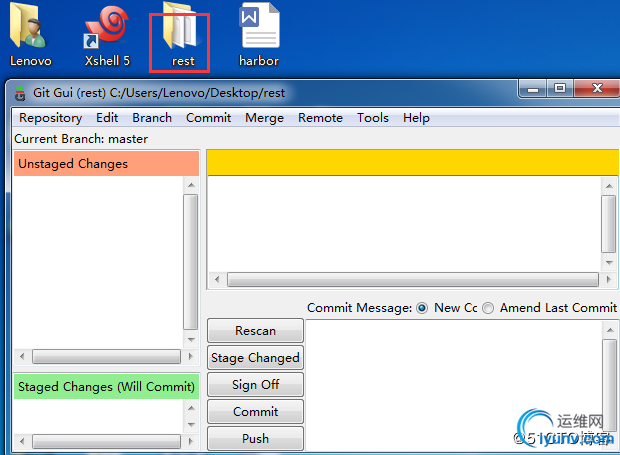Close the Git Gui window
620x455 pixels.
[597, 89]
